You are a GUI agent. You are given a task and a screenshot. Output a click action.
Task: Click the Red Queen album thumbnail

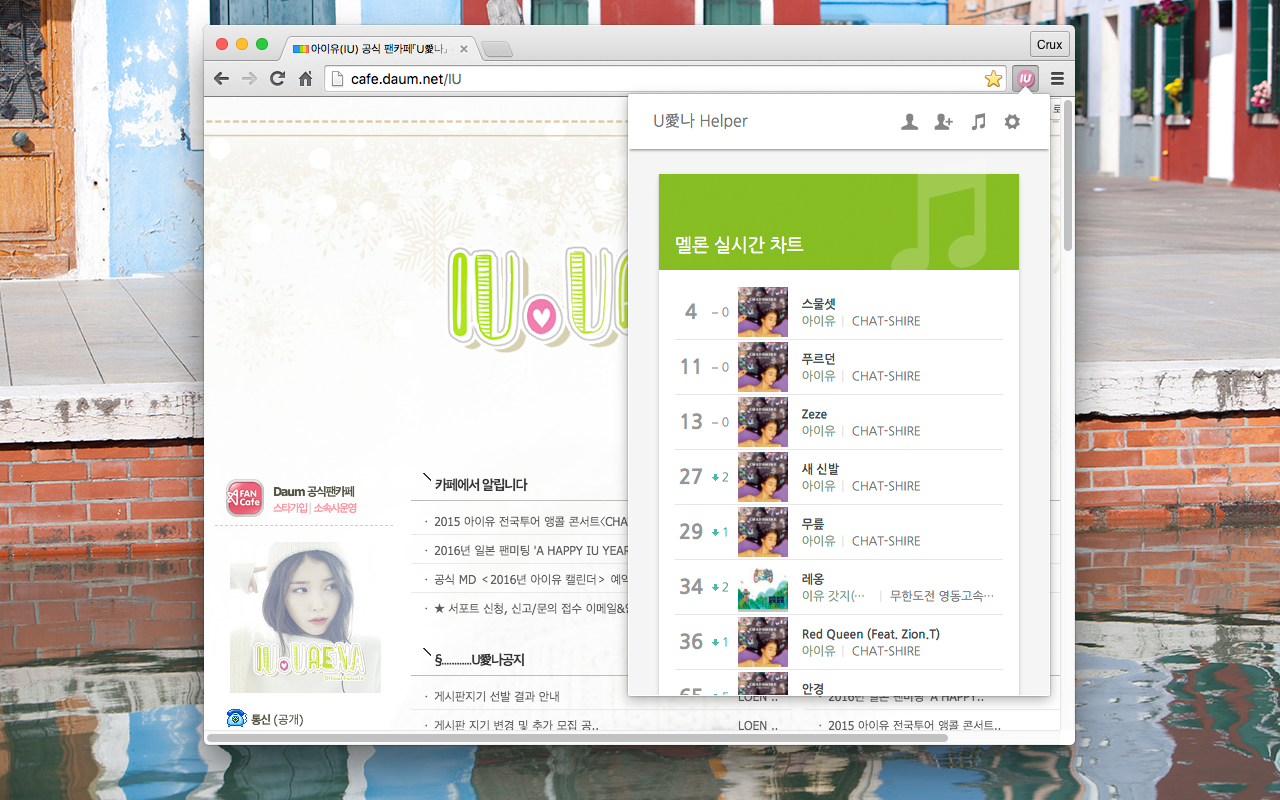[x=763, y=642]
